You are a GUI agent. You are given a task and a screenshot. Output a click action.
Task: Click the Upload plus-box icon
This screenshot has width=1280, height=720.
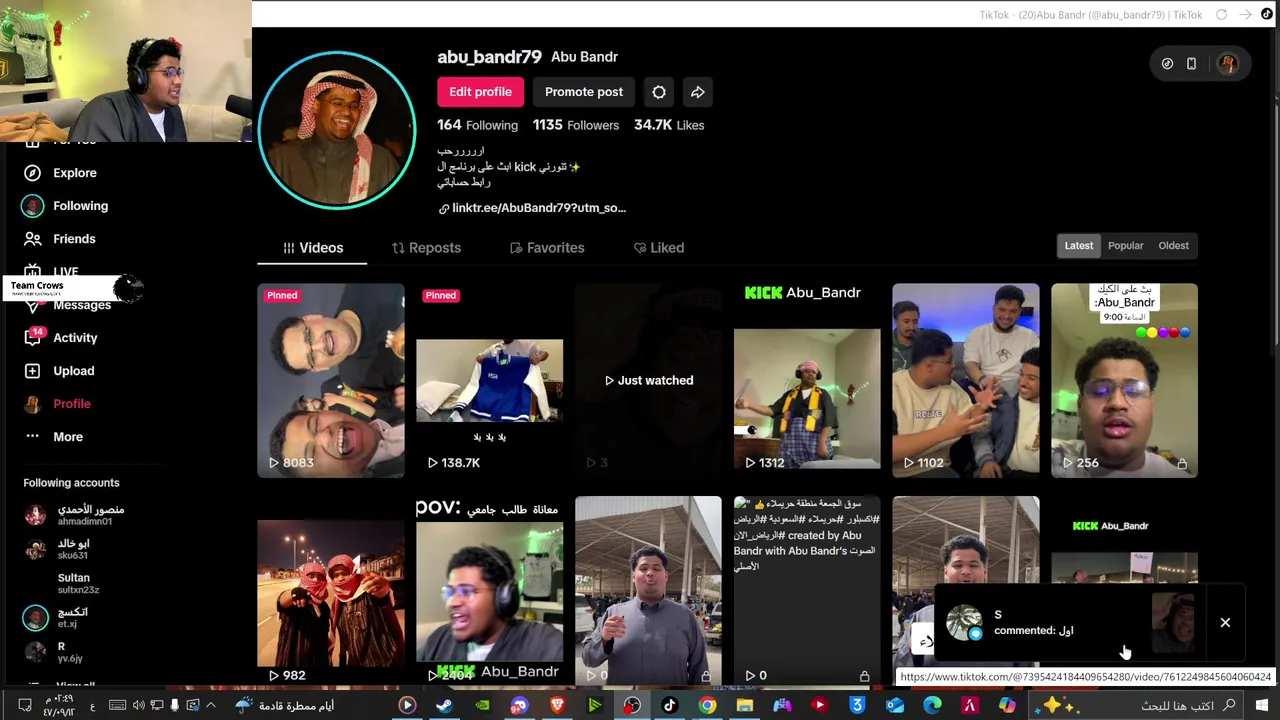[33, 371]
